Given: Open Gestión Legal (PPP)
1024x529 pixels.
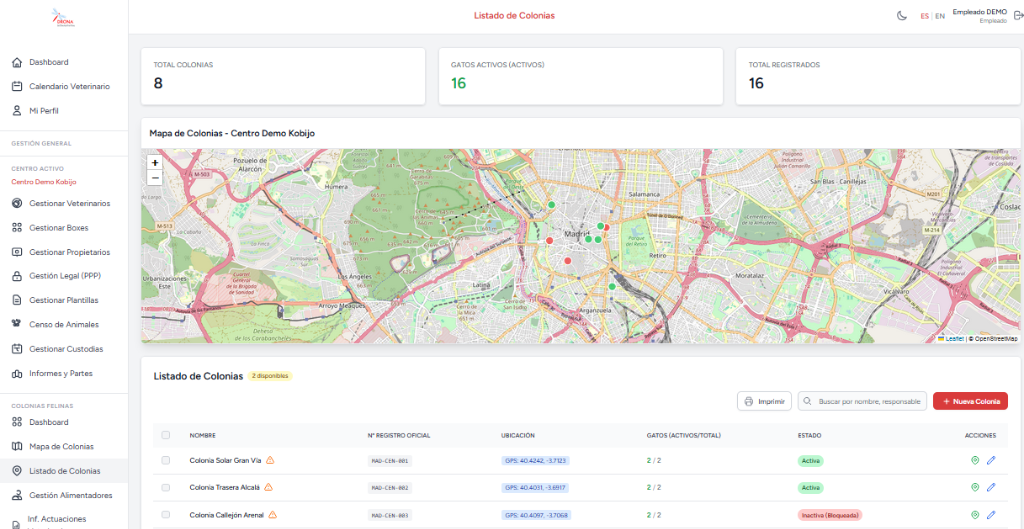Looking at the screenshot, I should point(63,276).
